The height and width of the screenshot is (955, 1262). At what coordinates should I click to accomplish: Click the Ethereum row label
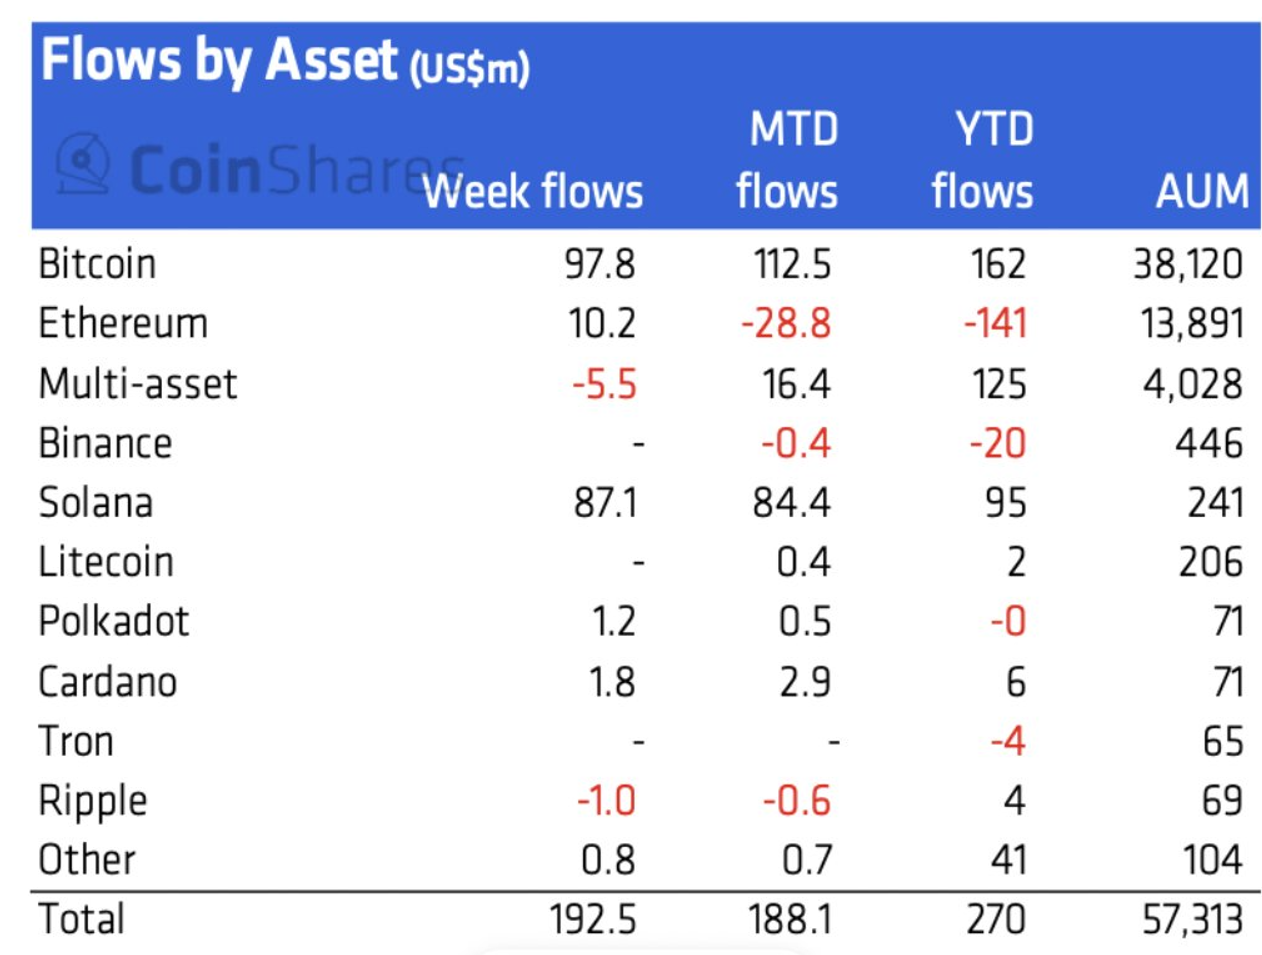coord(123,324)
